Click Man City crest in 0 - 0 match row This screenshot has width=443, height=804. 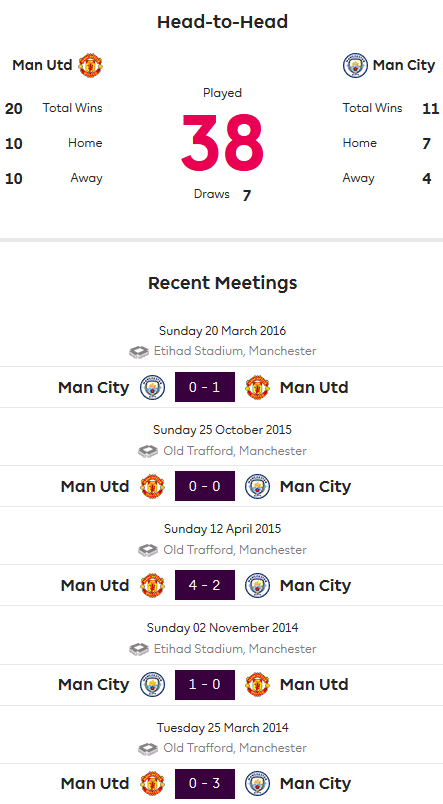tap(257, 487)
